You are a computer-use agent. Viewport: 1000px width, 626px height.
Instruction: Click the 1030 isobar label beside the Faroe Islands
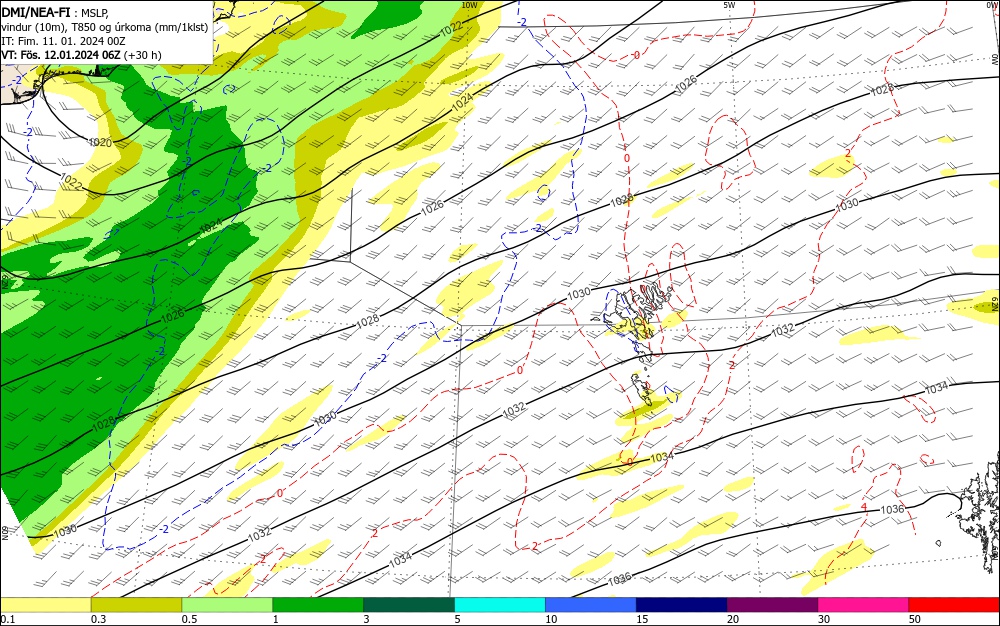(x=578, y=293)
